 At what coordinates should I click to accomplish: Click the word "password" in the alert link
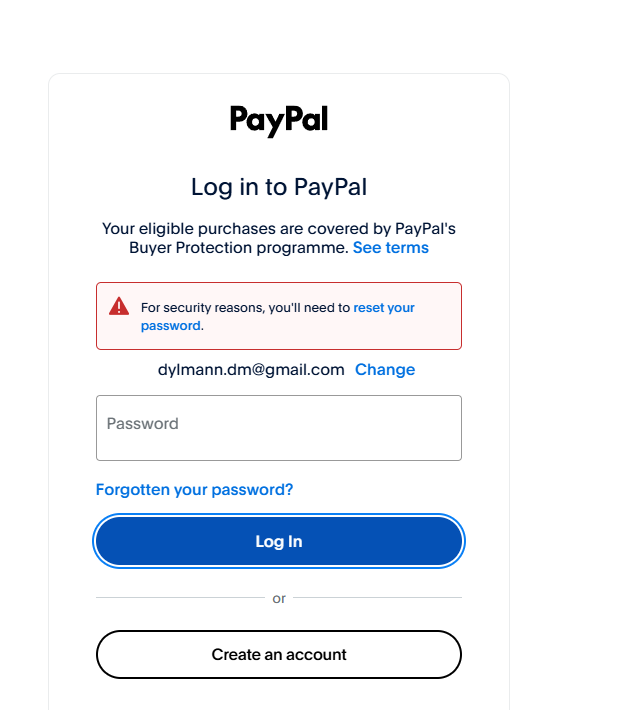171,326
